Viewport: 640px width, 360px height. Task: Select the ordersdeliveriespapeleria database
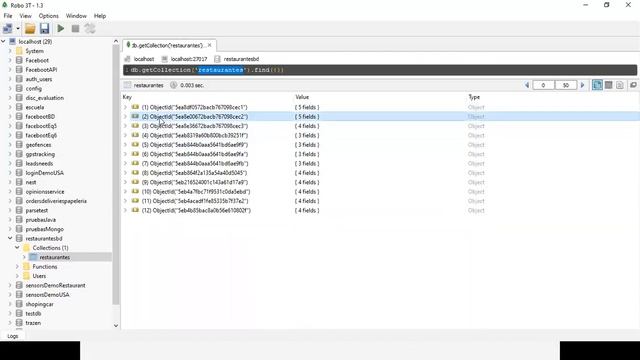tap(56, 201)
